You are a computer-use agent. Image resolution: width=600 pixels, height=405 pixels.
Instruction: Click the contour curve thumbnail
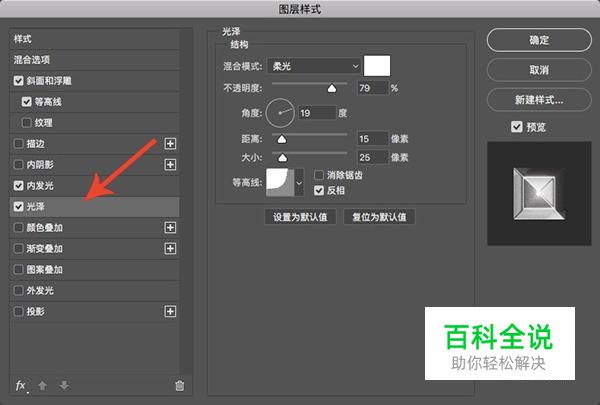point(280,183)
